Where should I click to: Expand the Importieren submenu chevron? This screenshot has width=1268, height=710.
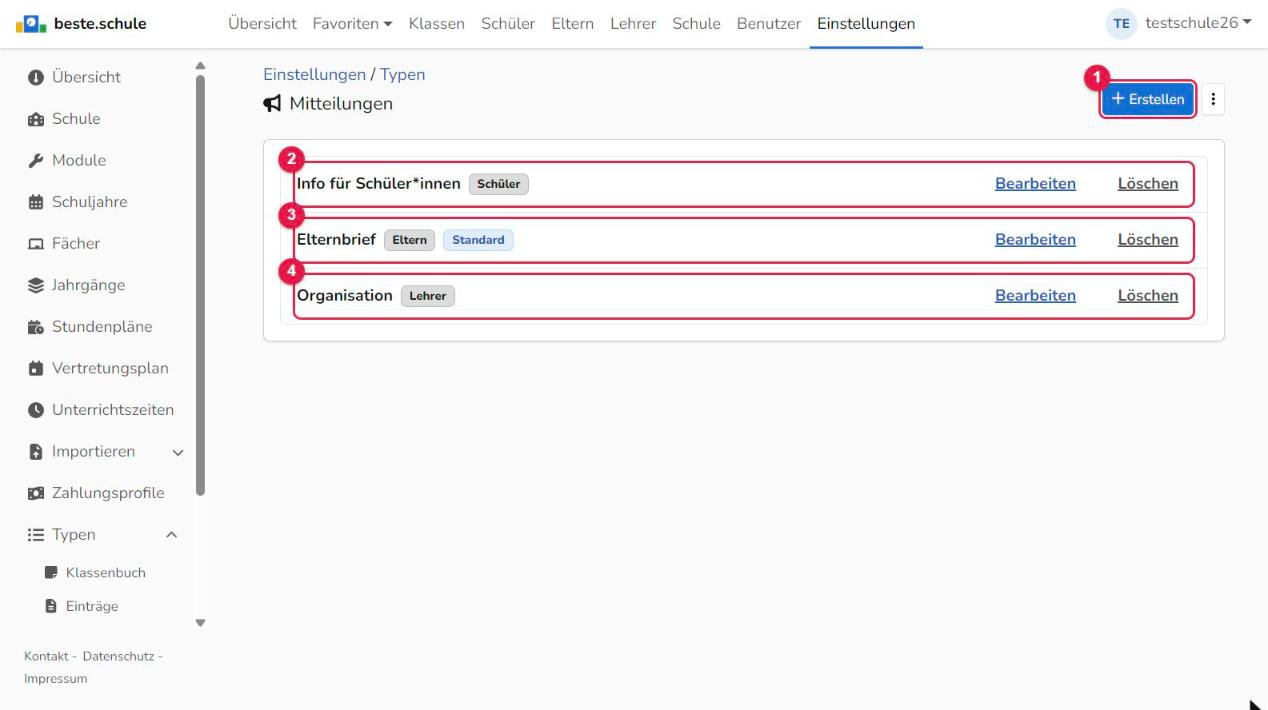(x=178, y=452)
